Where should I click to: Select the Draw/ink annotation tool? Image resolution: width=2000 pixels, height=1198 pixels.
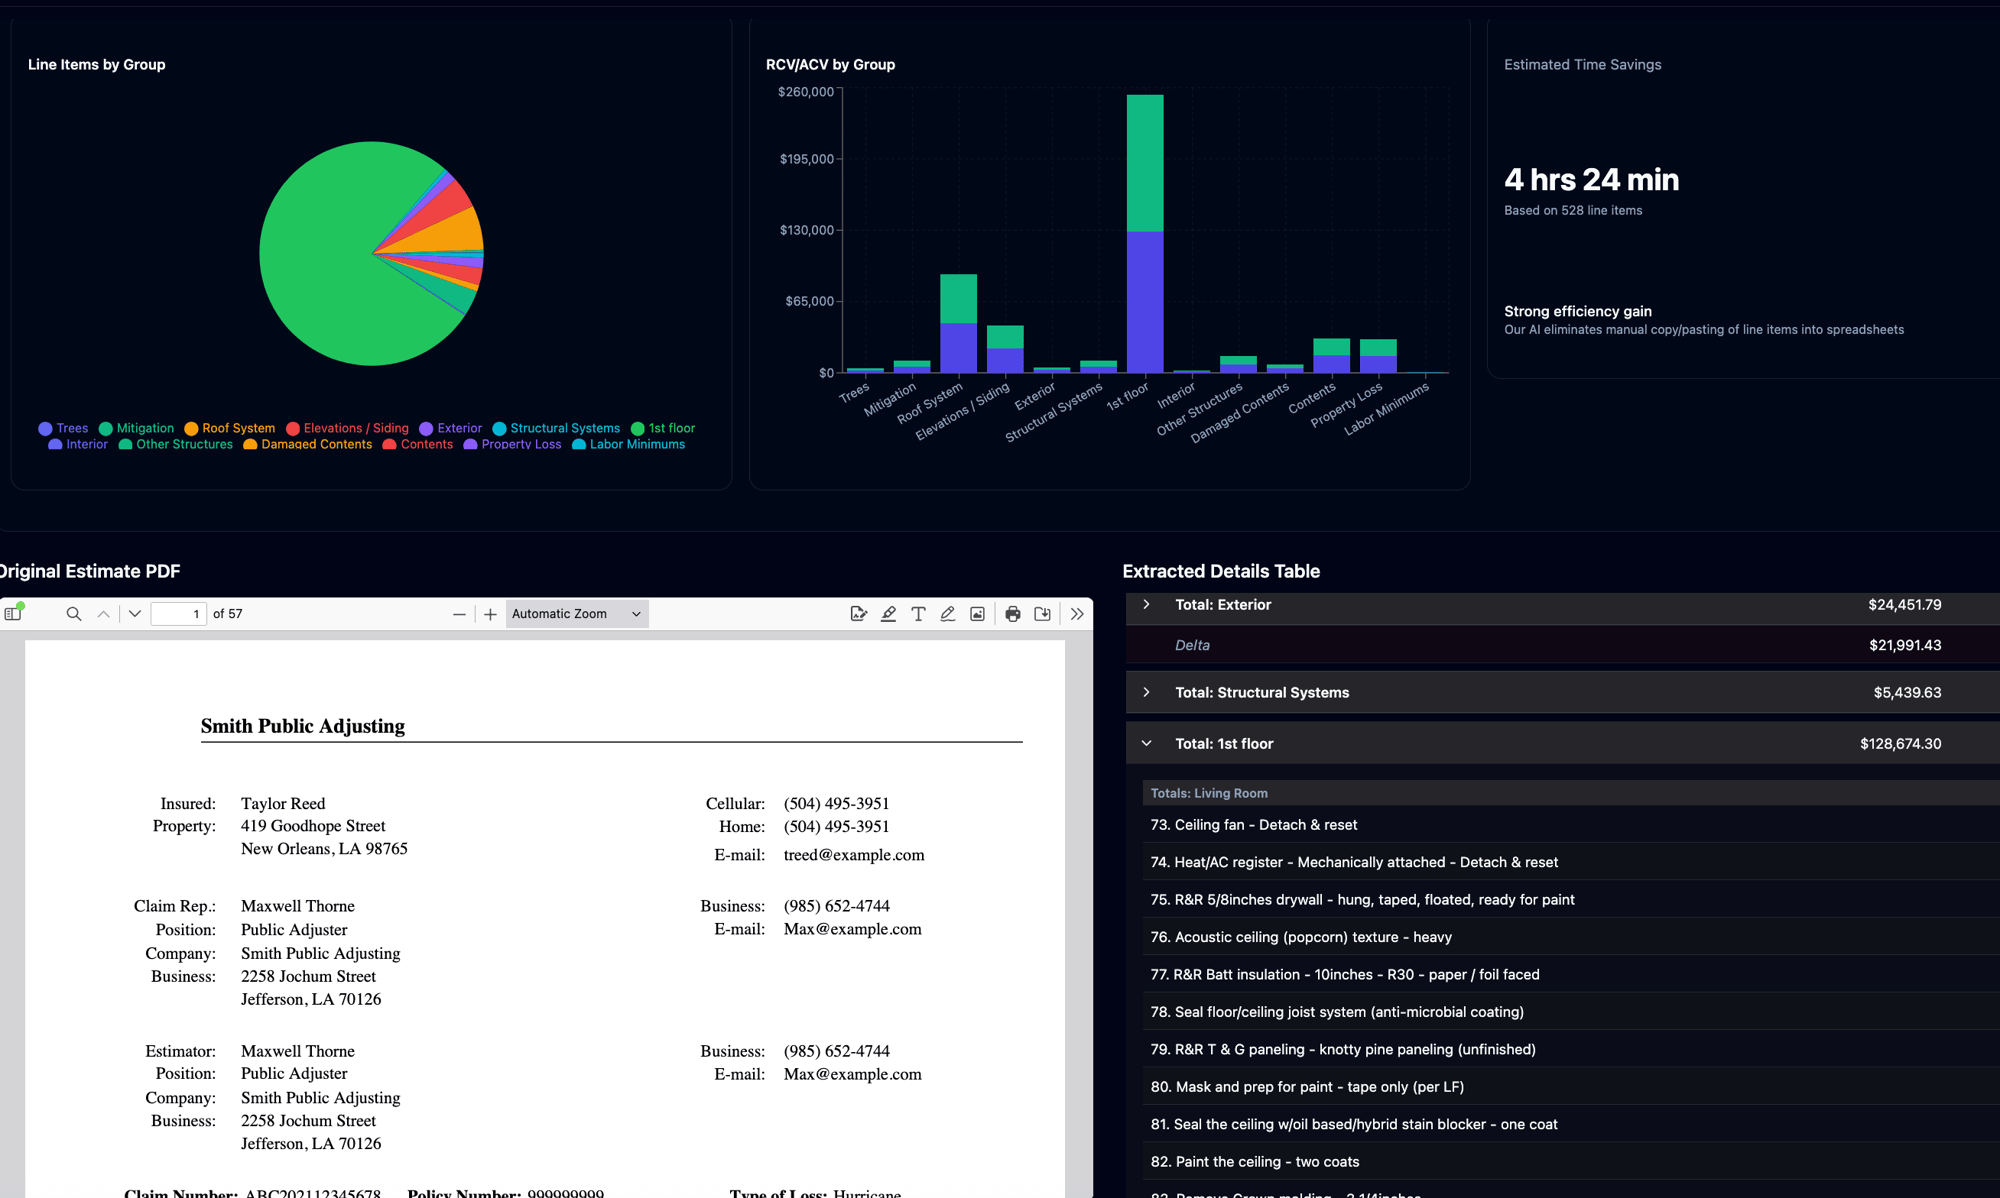pos(947,613)
